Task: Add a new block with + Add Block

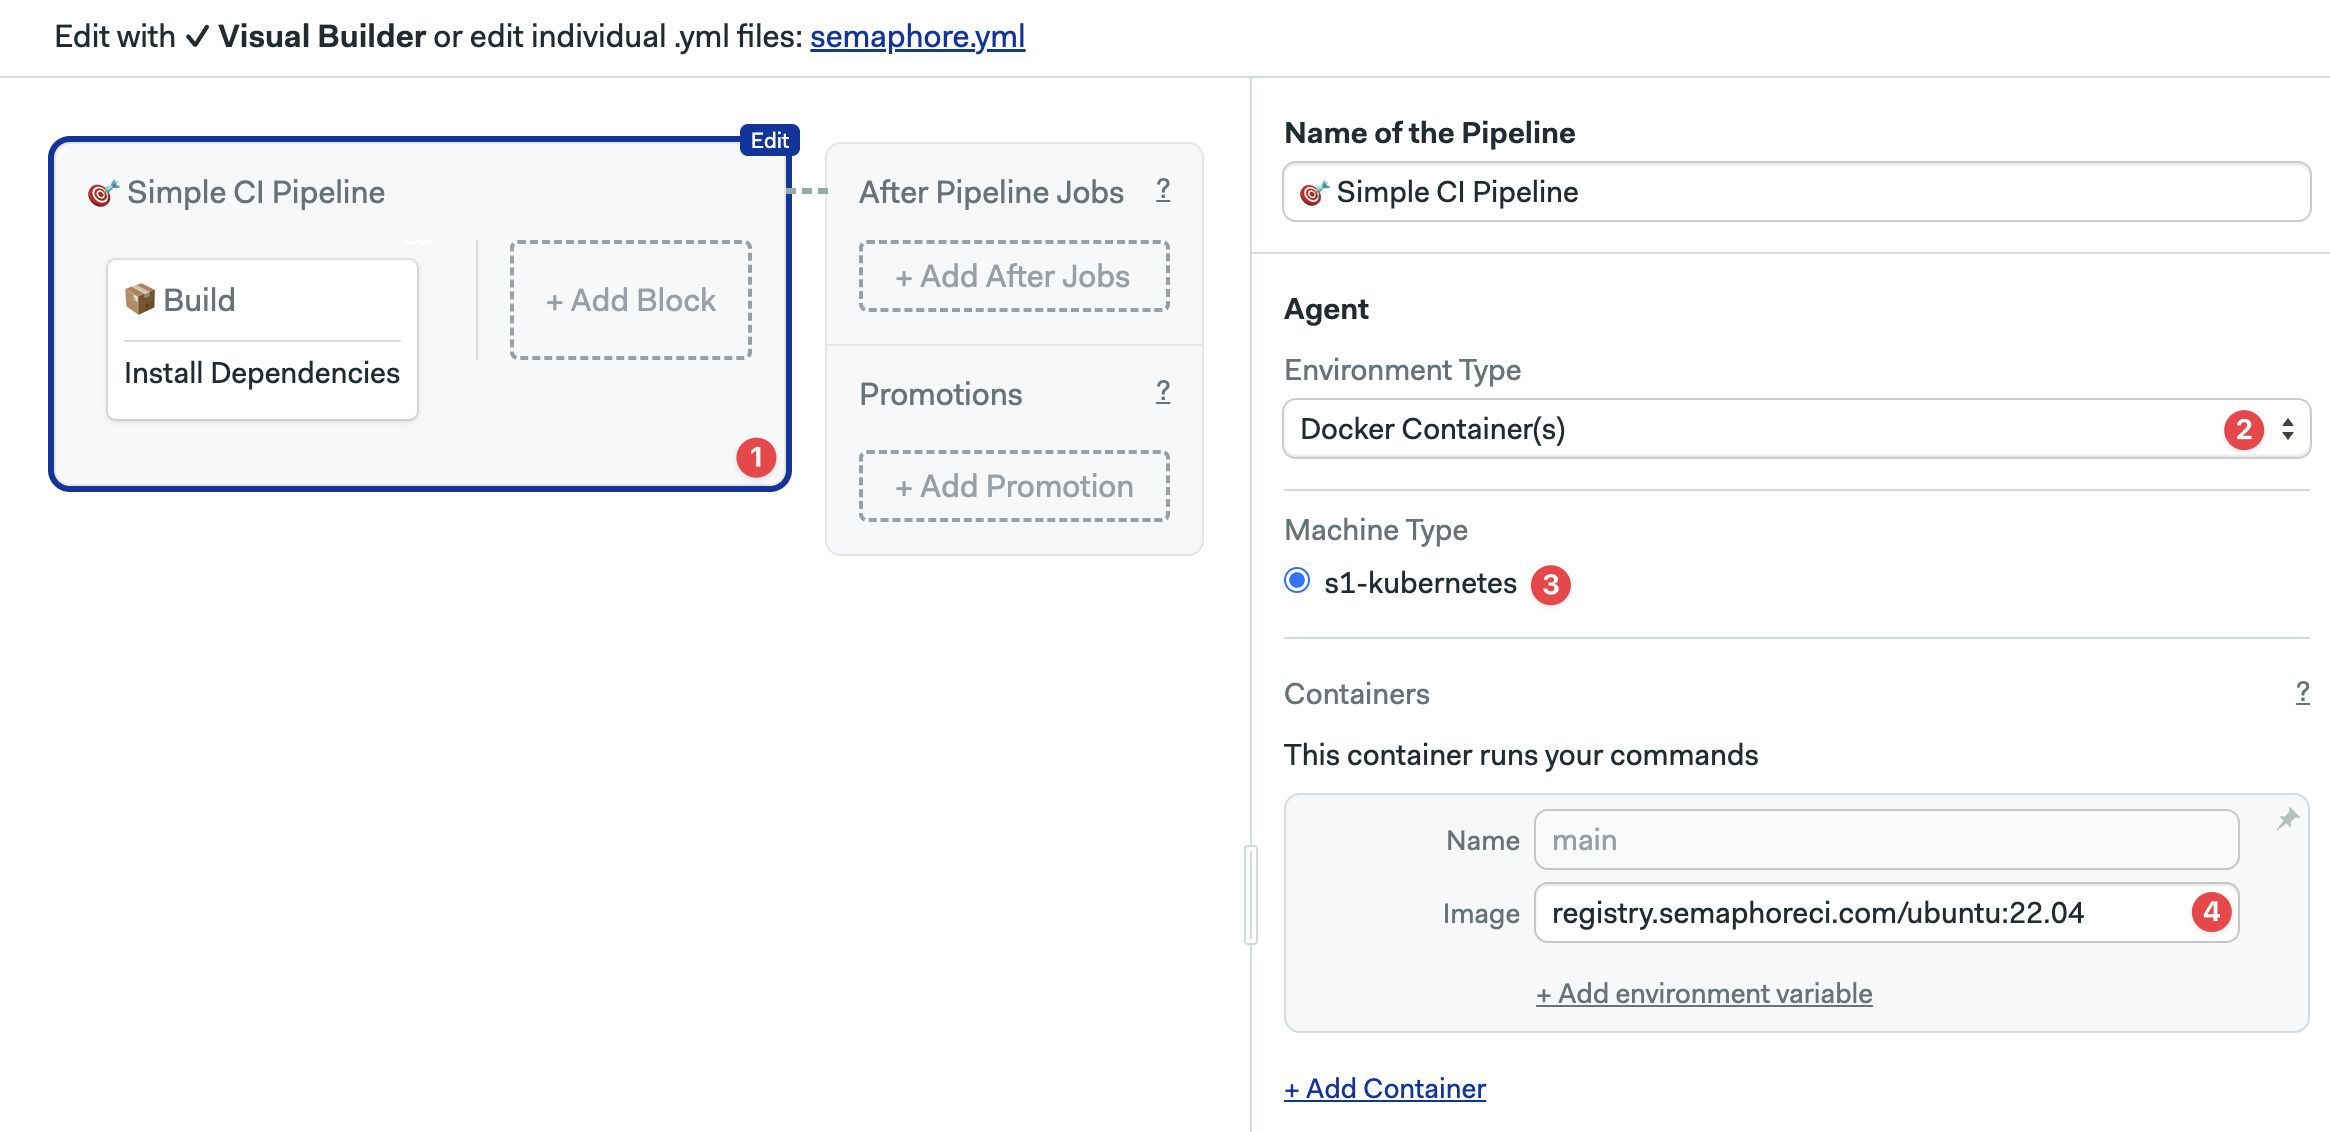Action: tap(631, 300)
